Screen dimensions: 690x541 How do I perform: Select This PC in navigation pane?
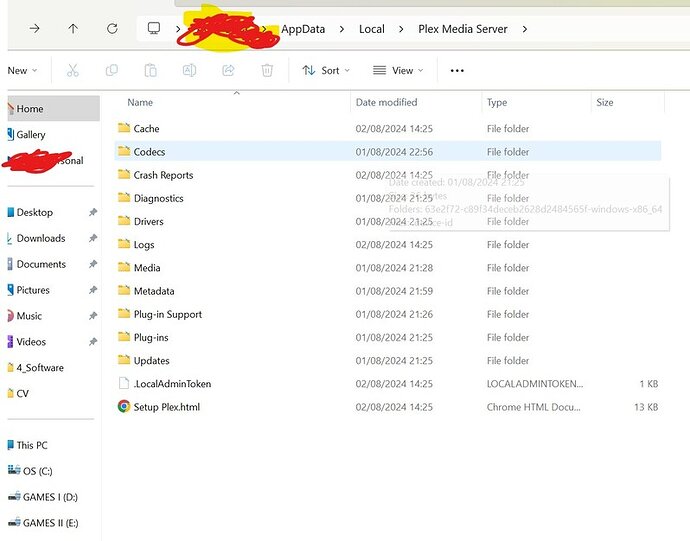point(32,445)
